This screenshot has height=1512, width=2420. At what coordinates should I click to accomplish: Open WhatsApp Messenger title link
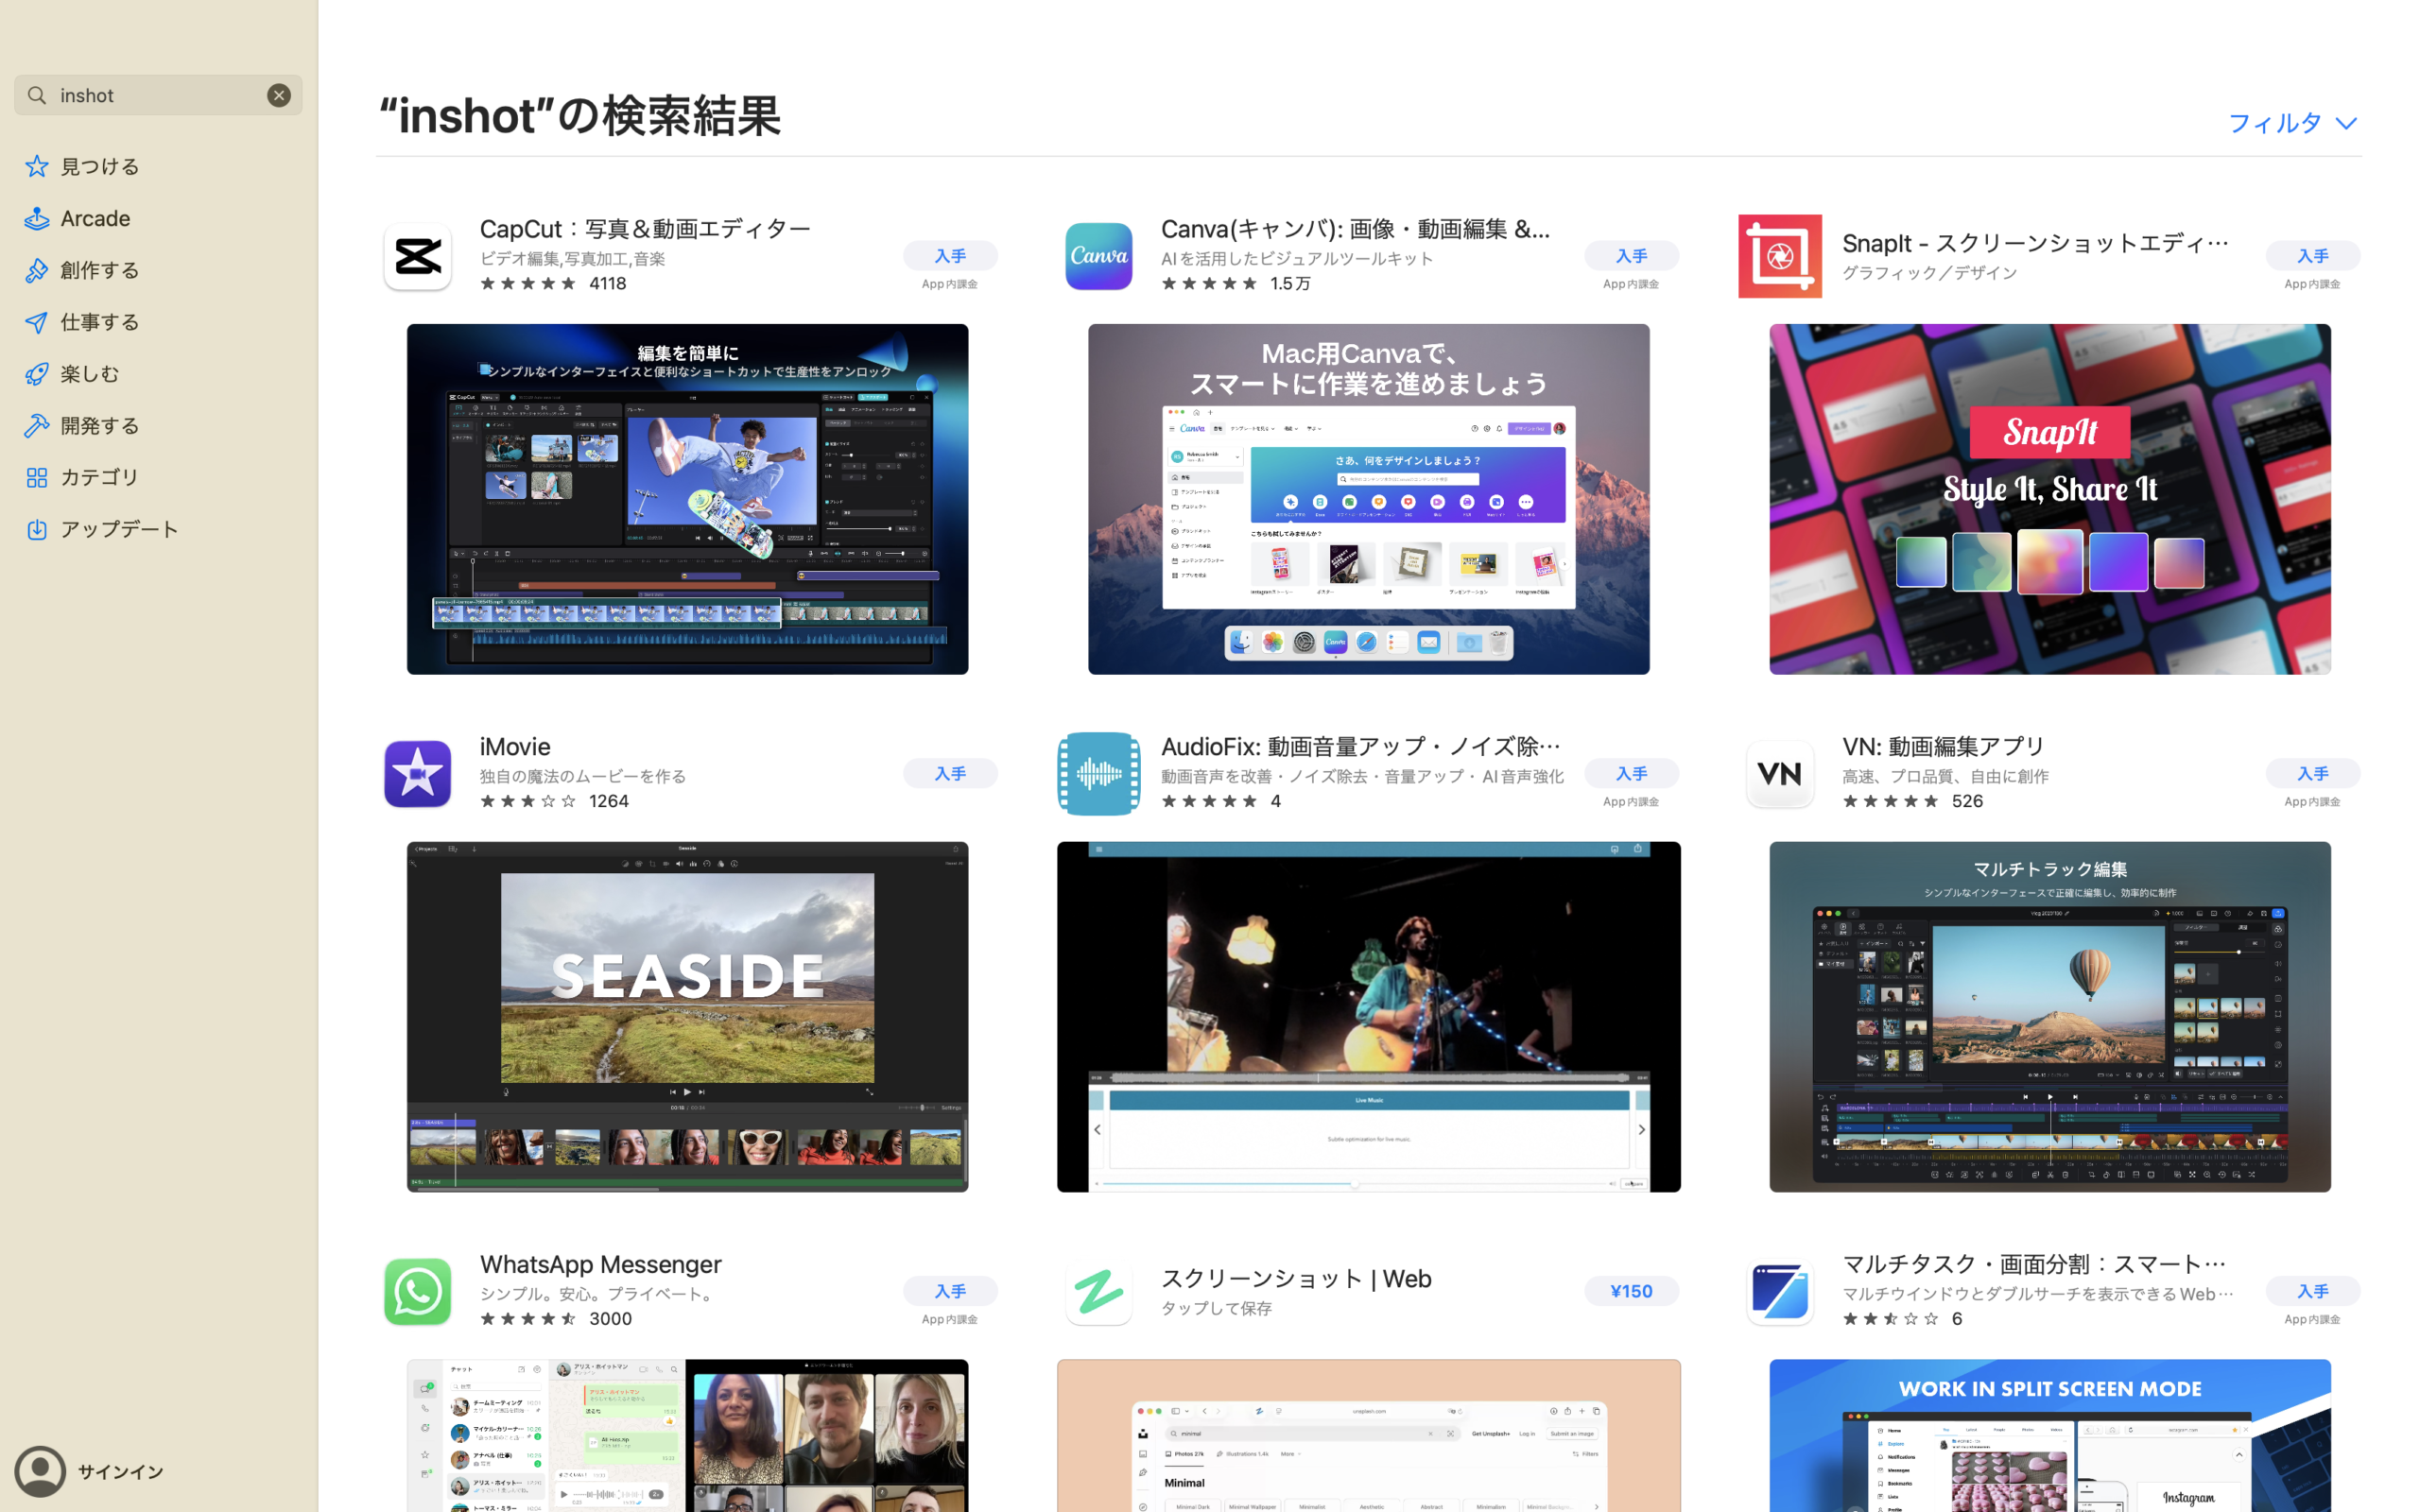click(x=600, y=1264)
